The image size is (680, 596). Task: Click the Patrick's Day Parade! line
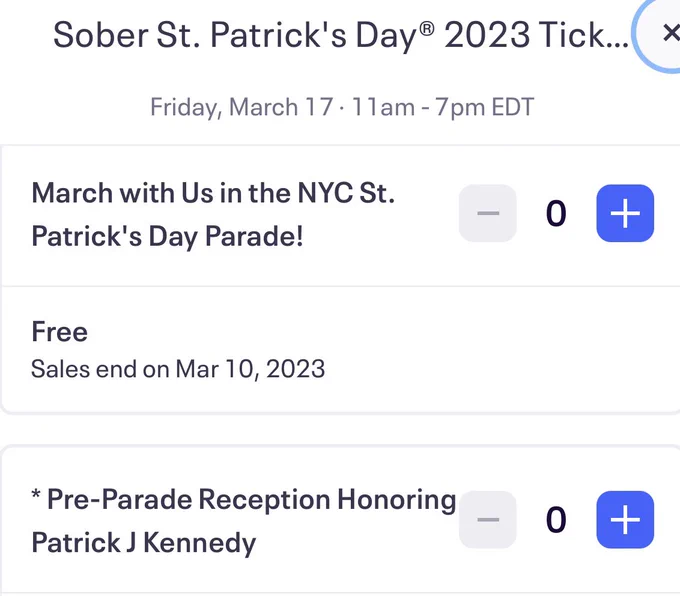click(x=167, y=236)
